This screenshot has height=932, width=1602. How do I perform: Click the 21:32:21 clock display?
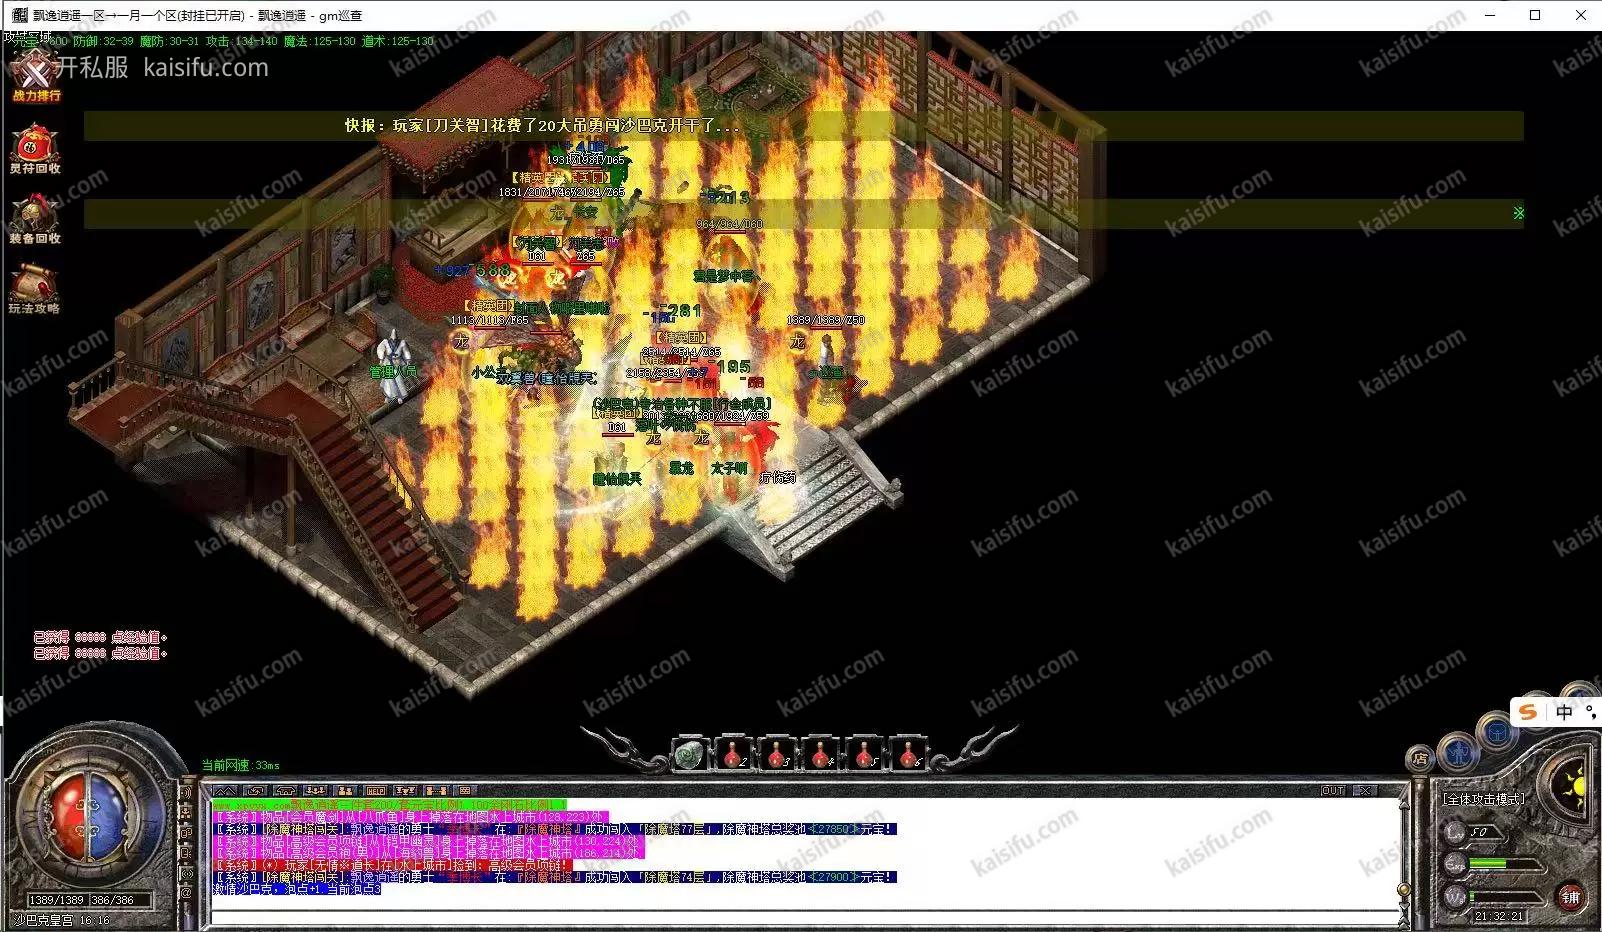1498,916
